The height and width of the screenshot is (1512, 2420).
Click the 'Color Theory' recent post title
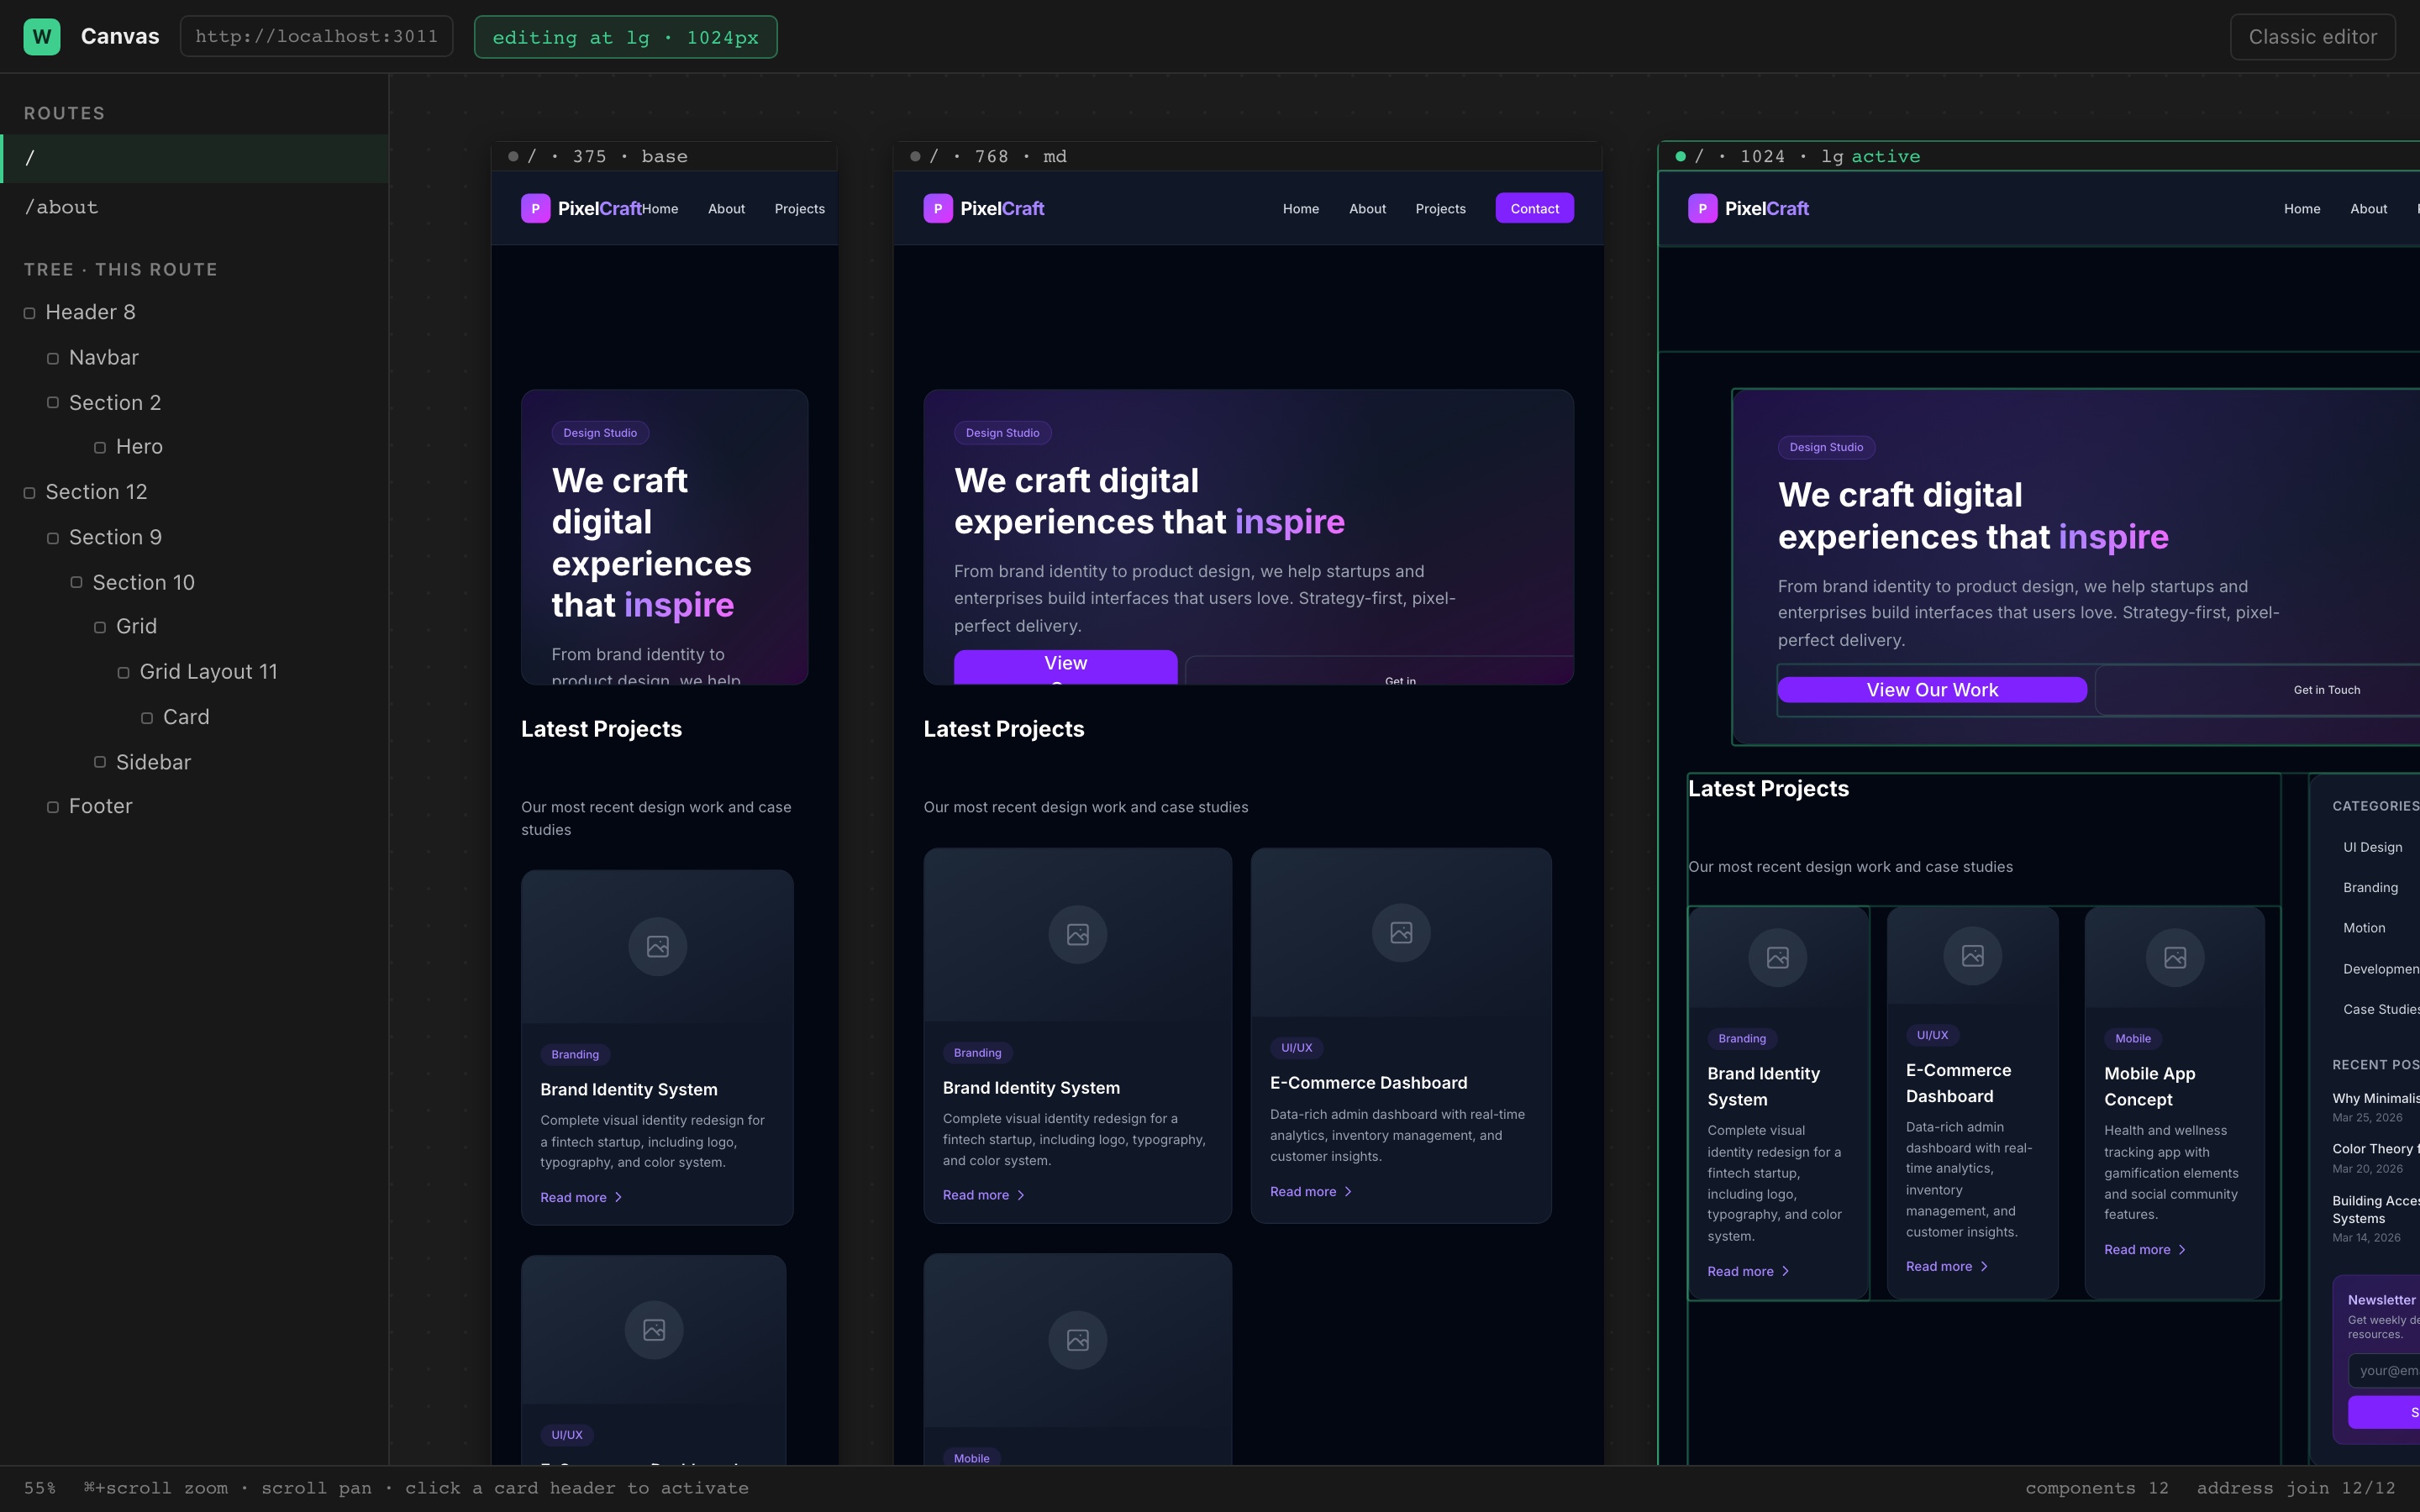point(2376,1149)
